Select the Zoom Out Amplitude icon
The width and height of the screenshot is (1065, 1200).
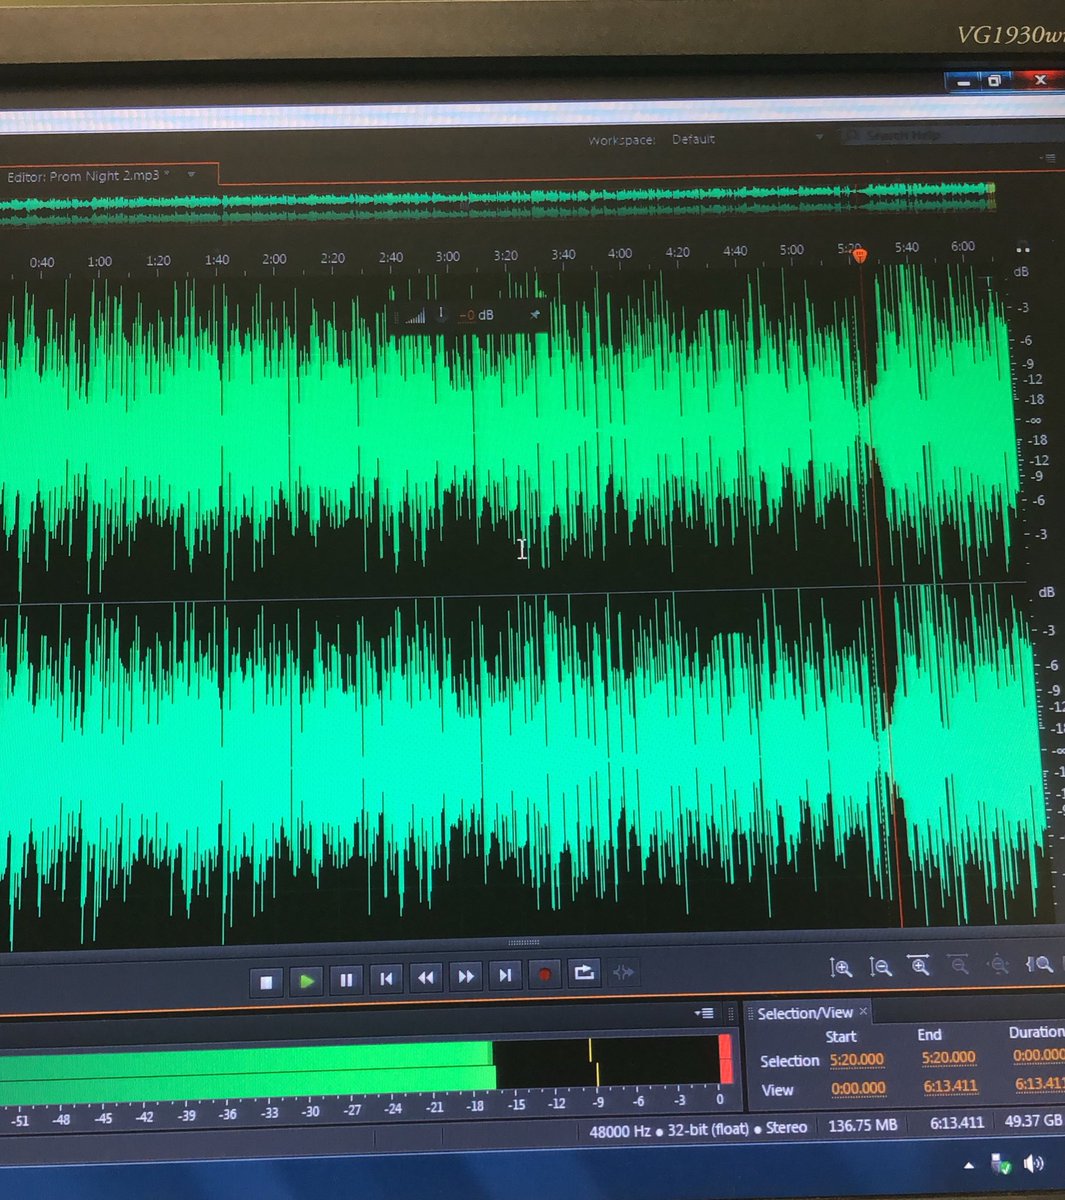883,968
